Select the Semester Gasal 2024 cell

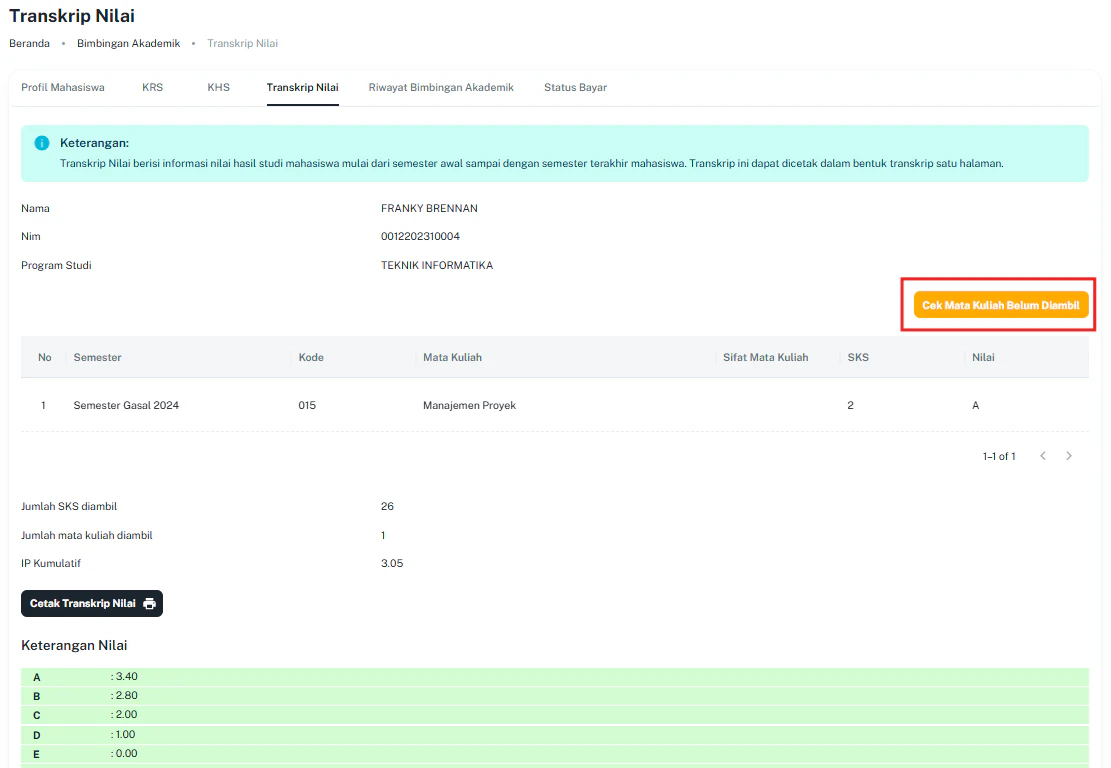click(x=126, y=405)
